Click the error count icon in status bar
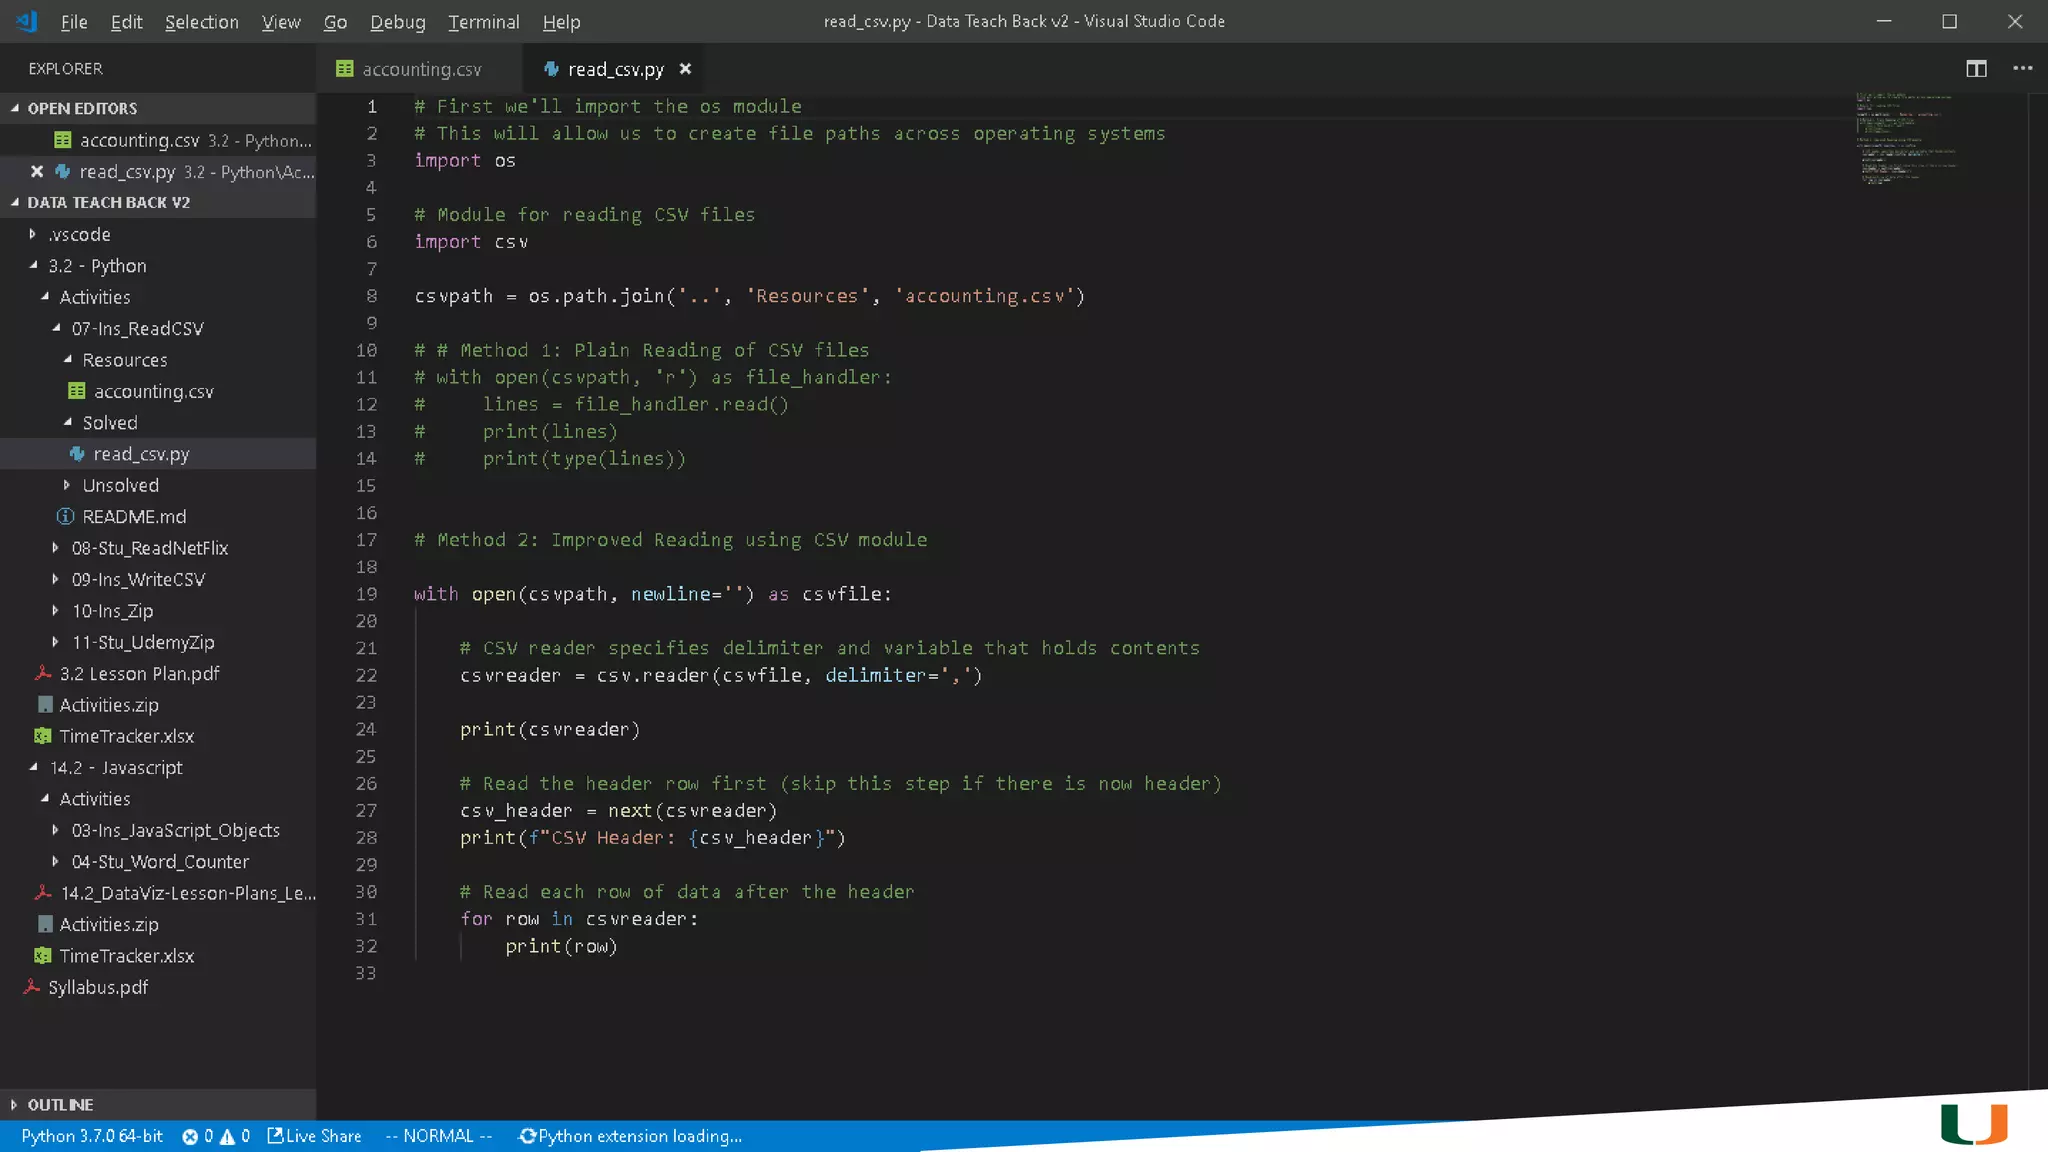 190,1137
